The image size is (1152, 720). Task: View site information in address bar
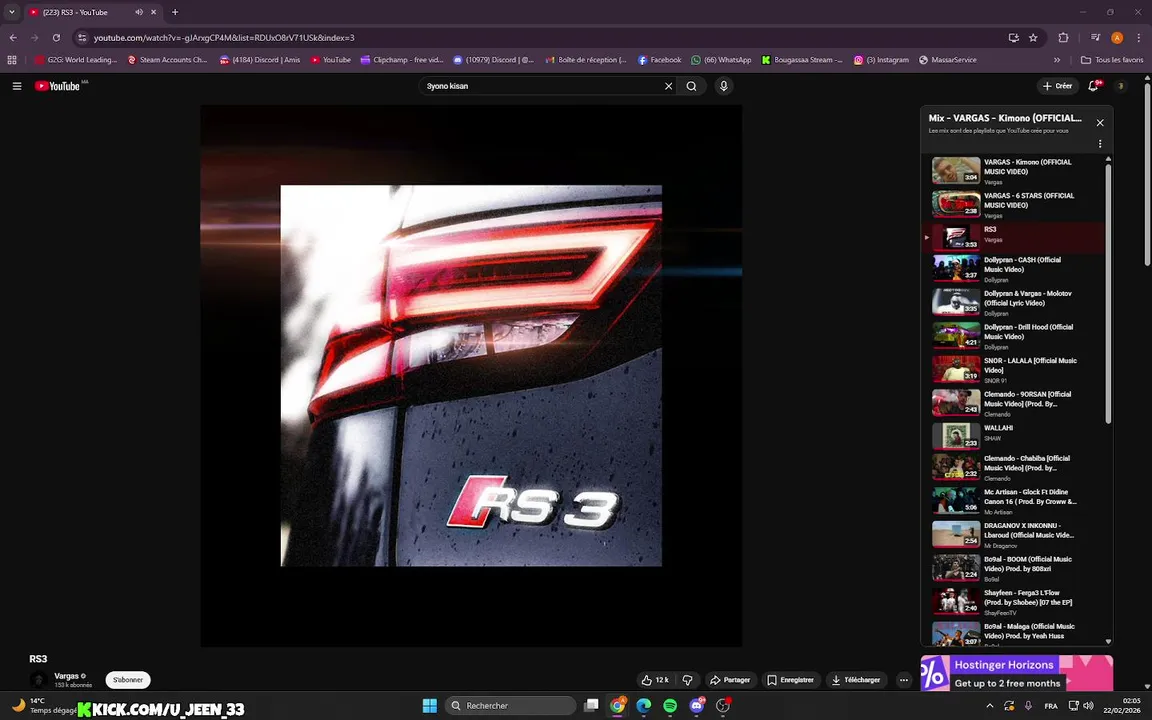click(x=82, y=37)
